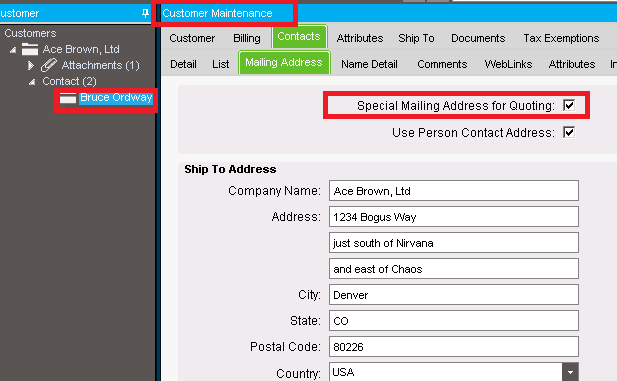Click the address line 'and east of Chaos'
The width and height of the screenshot is (617, 381).
[x=454, y=269]
